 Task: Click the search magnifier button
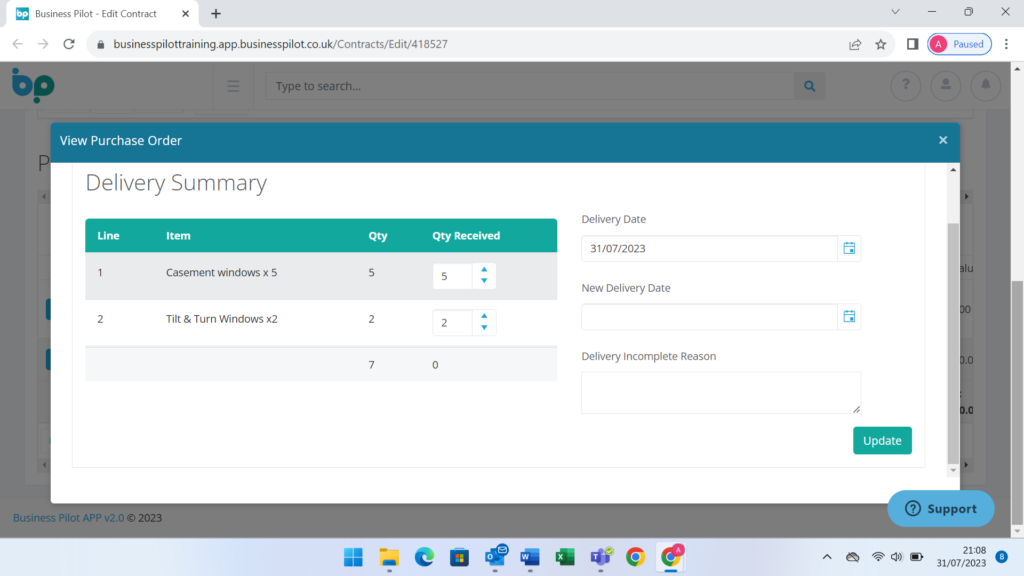(809, 86)
